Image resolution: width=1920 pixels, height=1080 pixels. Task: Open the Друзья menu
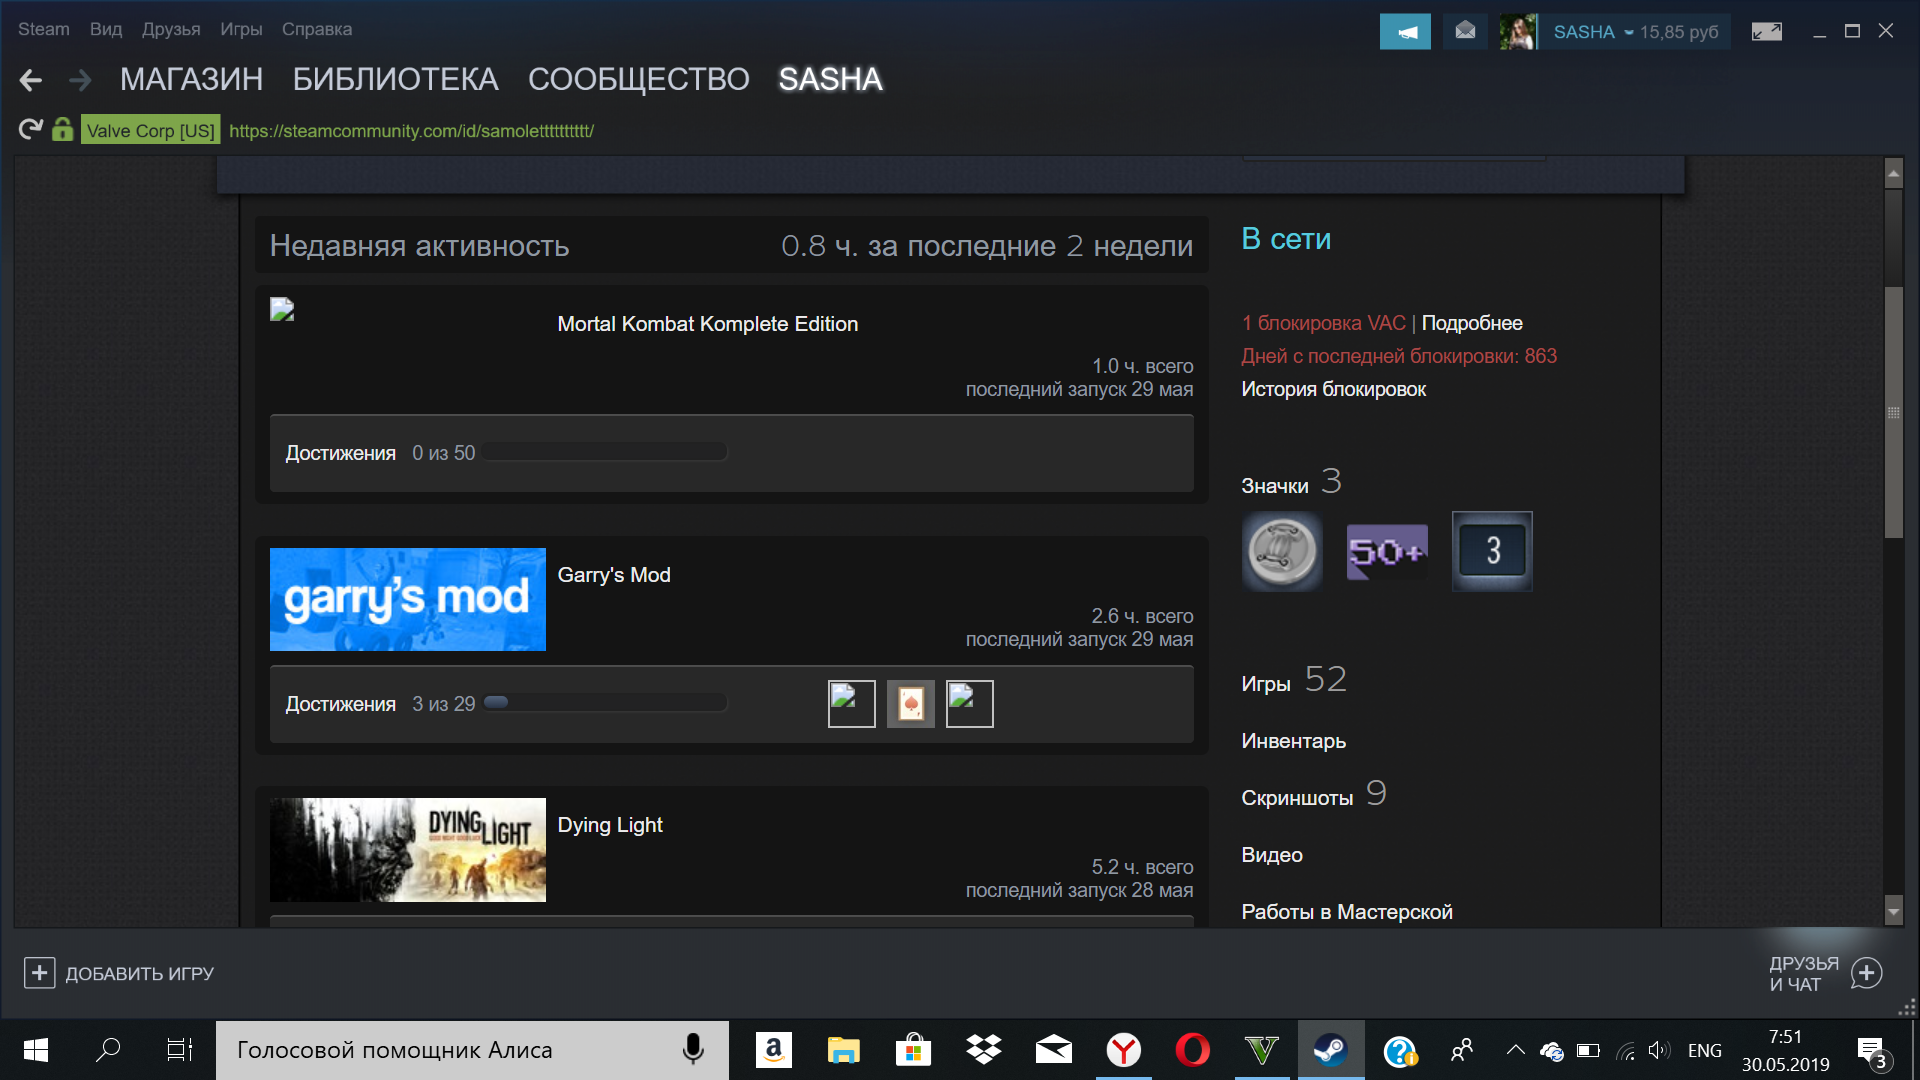pos(171,29)
